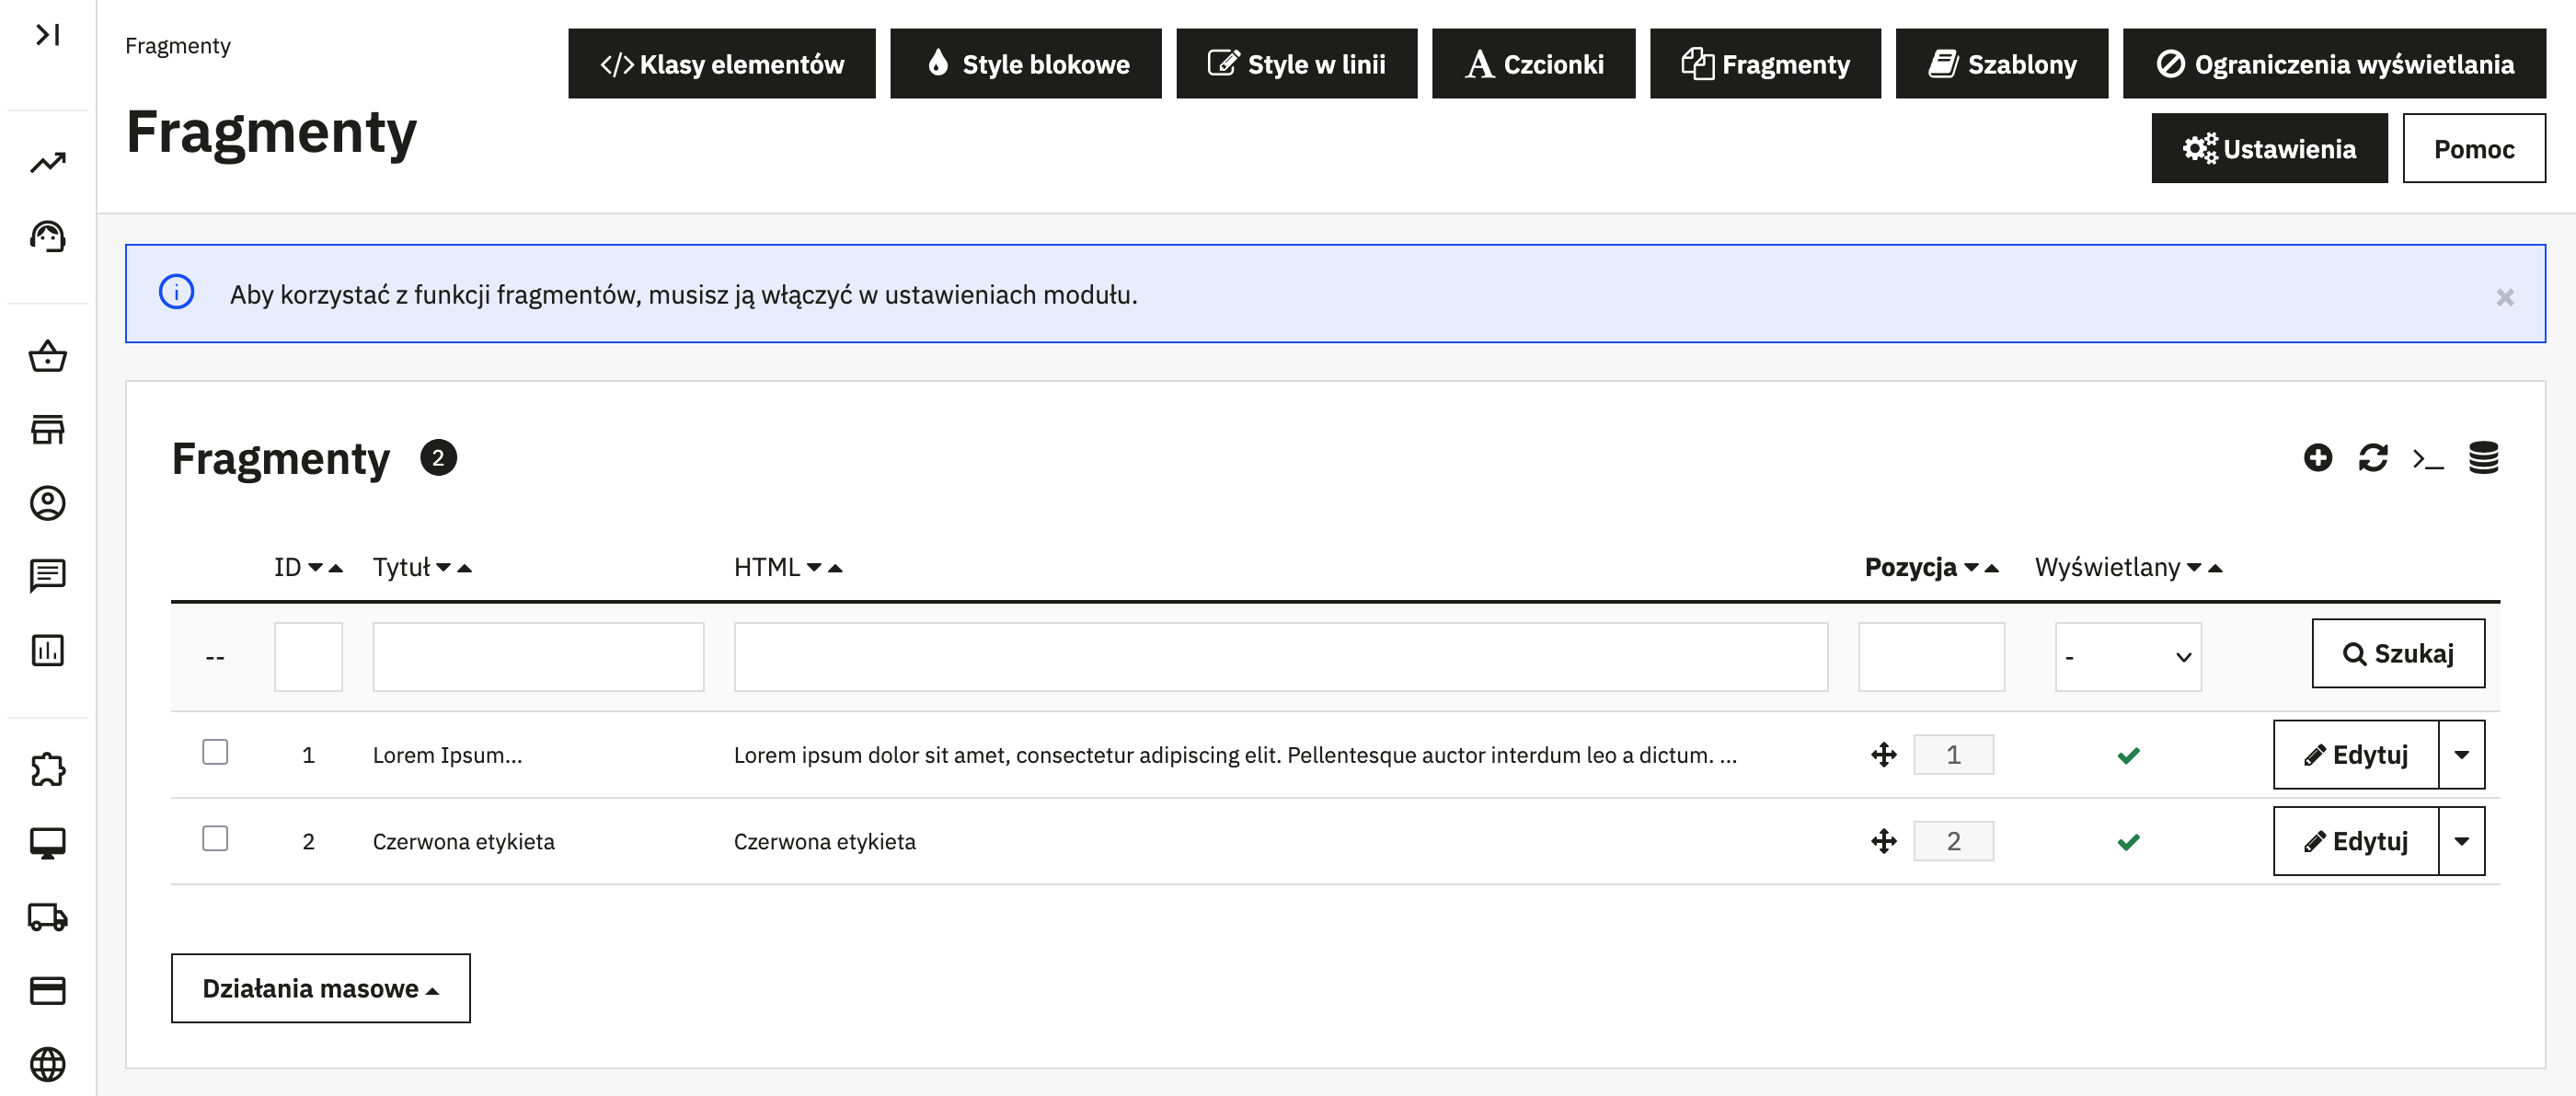Open the Działania masowe bulk actions menu

pyautogui.click(x=320, y=988)
